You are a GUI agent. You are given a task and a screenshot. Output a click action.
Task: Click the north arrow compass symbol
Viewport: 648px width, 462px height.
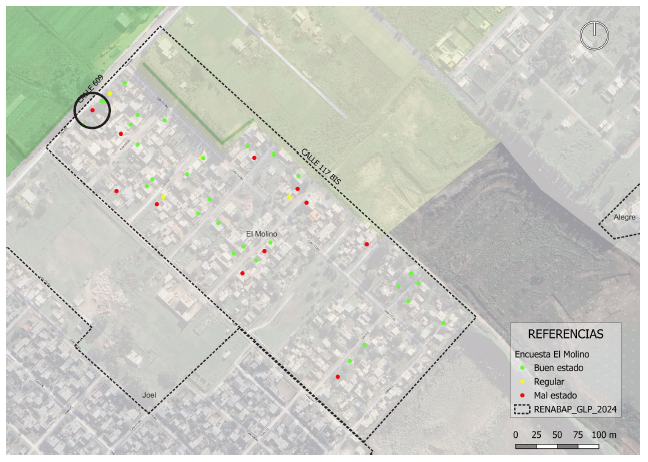pos(594,35)
